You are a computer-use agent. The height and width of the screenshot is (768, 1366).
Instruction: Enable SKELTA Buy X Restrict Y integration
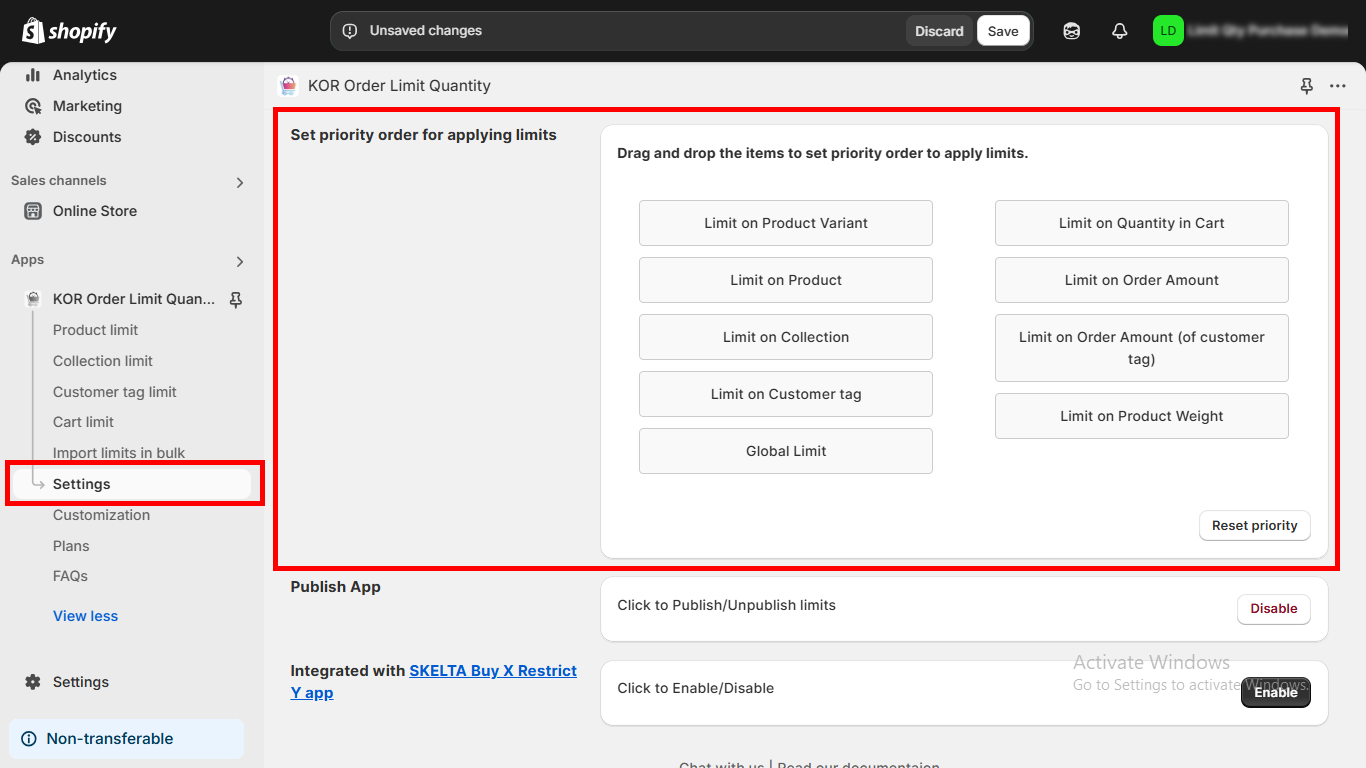pyautogui.click(x=1275, y=692)
